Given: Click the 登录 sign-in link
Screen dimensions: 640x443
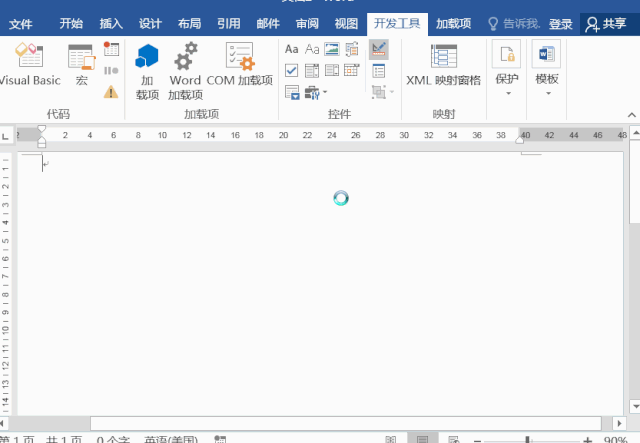Looking at the screenshot, I should [x=560, y=23].
